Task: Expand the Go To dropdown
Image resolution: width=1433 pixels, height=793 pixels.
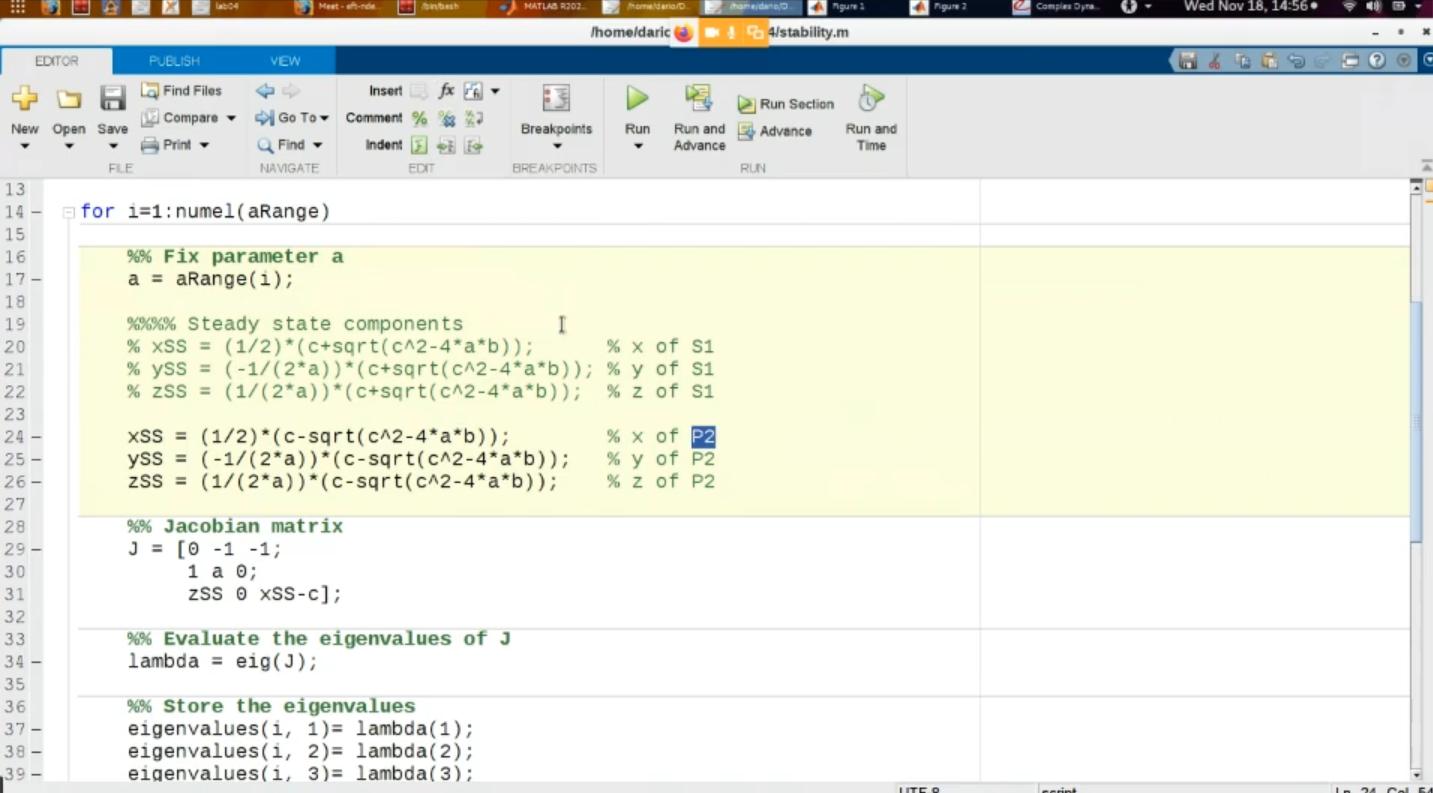Action: pyautogui.click(x=324, y=118)
